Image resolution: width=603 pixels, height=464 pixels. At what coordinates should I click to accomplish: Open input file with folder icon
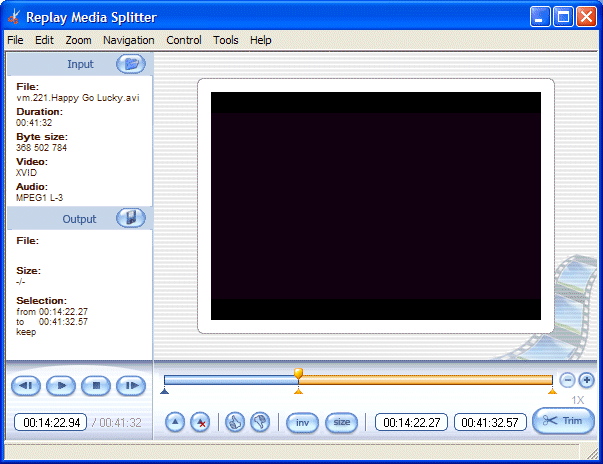click(131, 64)
